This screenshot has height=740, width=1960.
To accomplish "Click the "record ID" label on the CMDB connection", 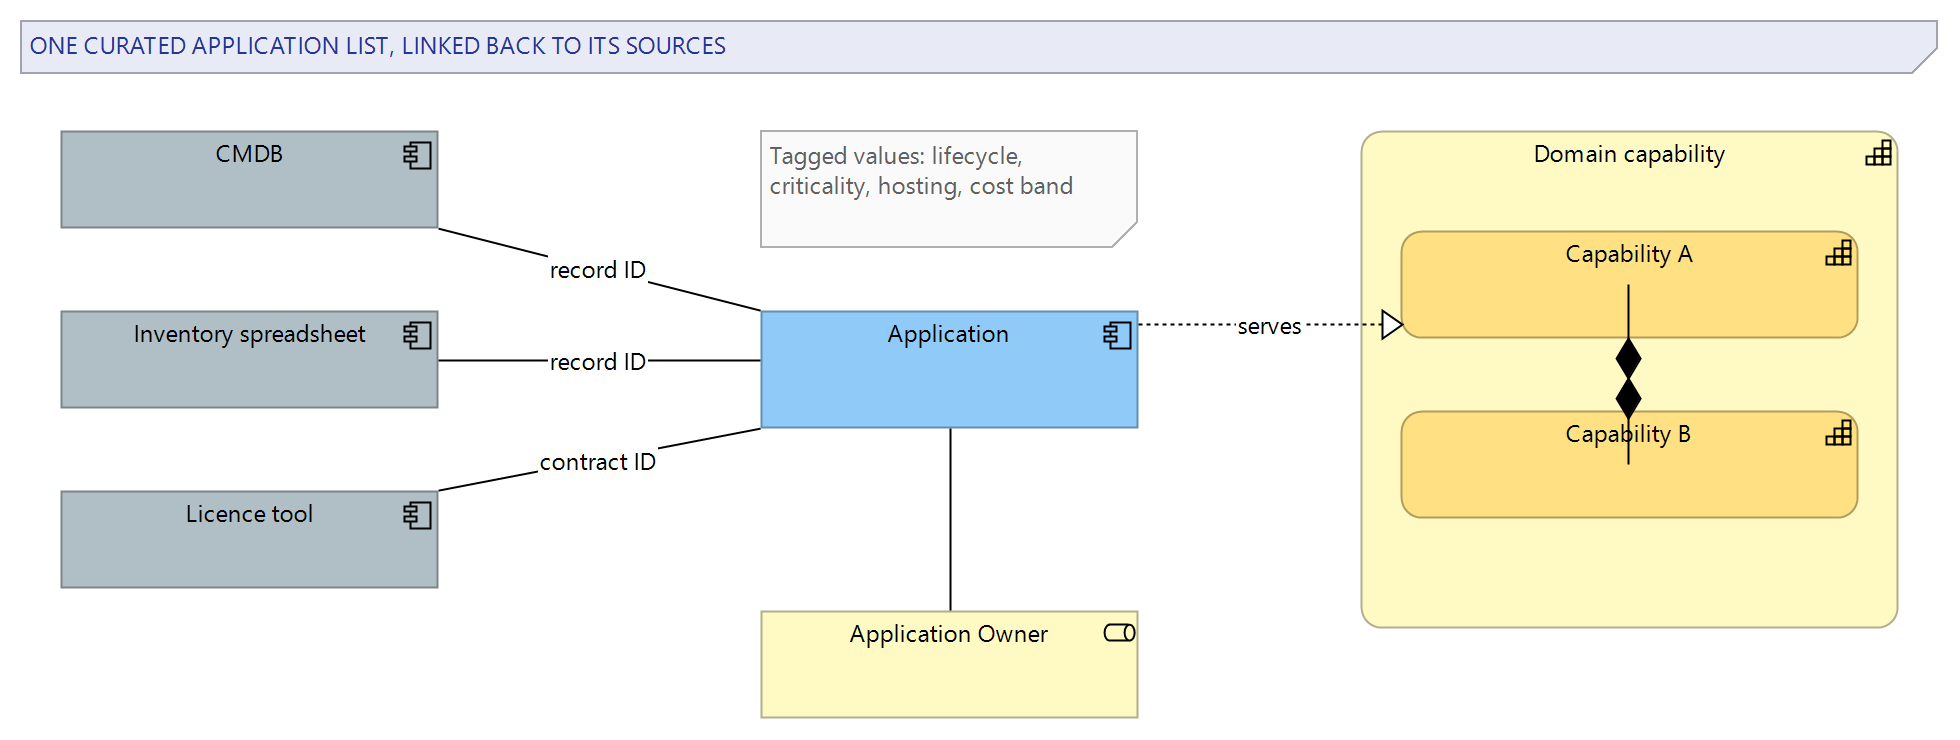I will coord(598,270).
